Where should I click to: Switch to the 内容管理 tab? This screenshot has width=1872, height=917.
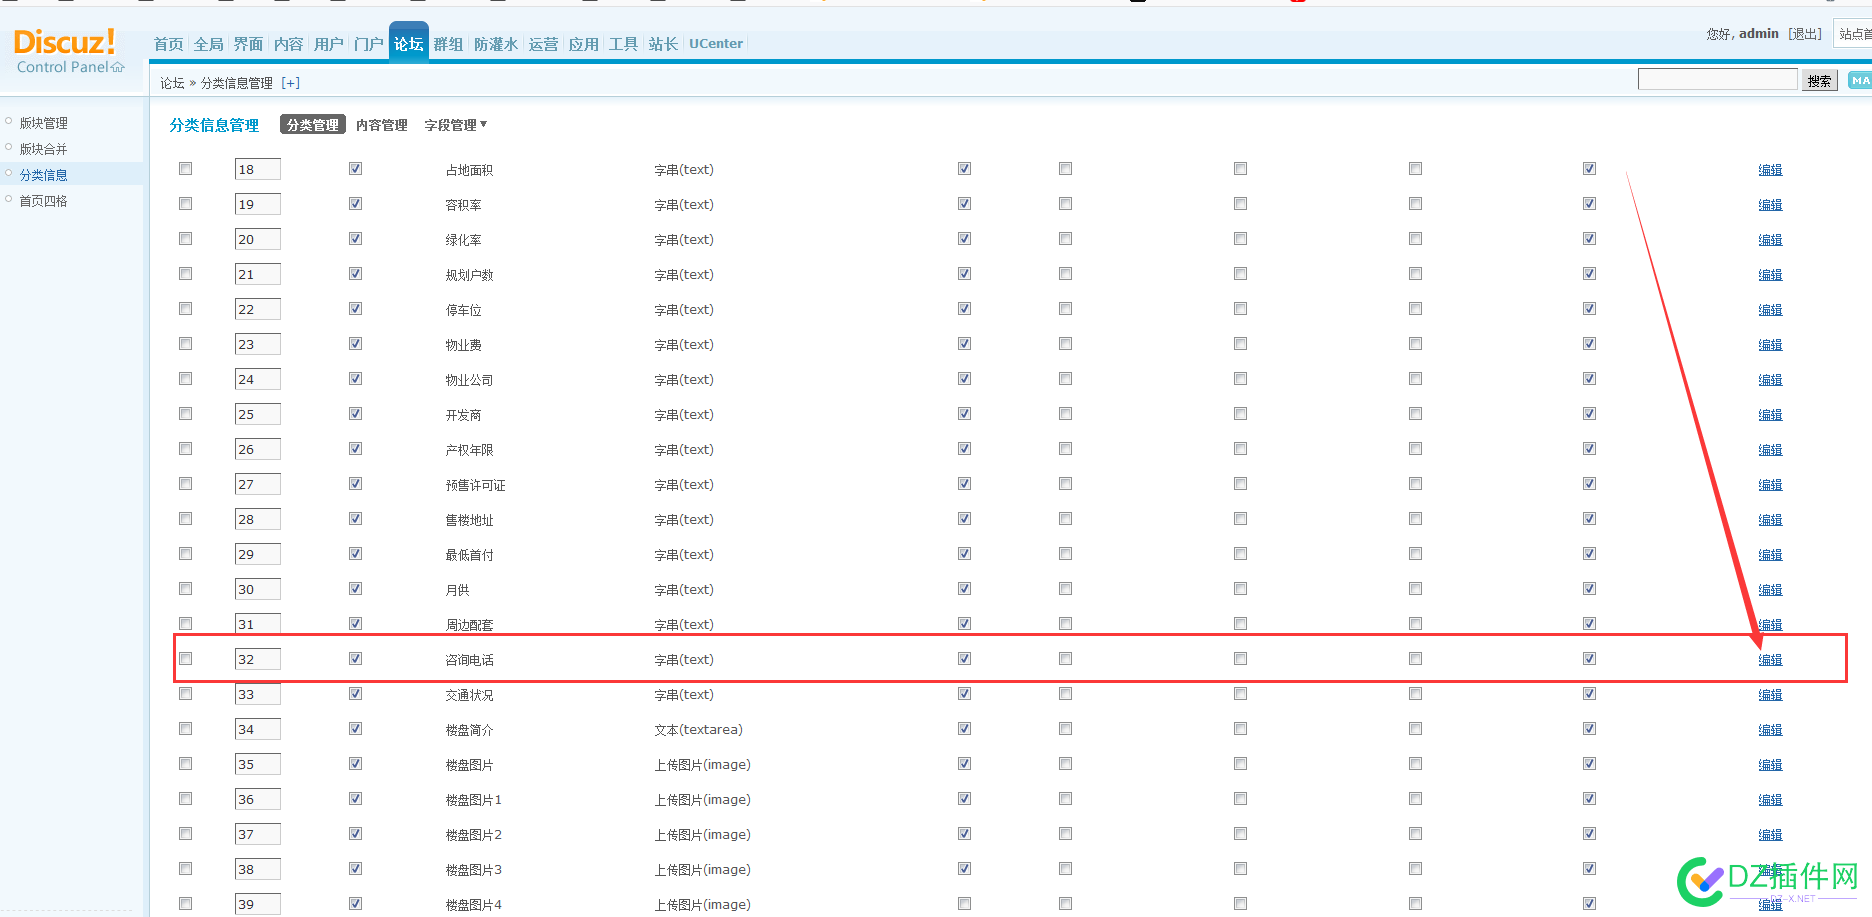click(381, 124)
